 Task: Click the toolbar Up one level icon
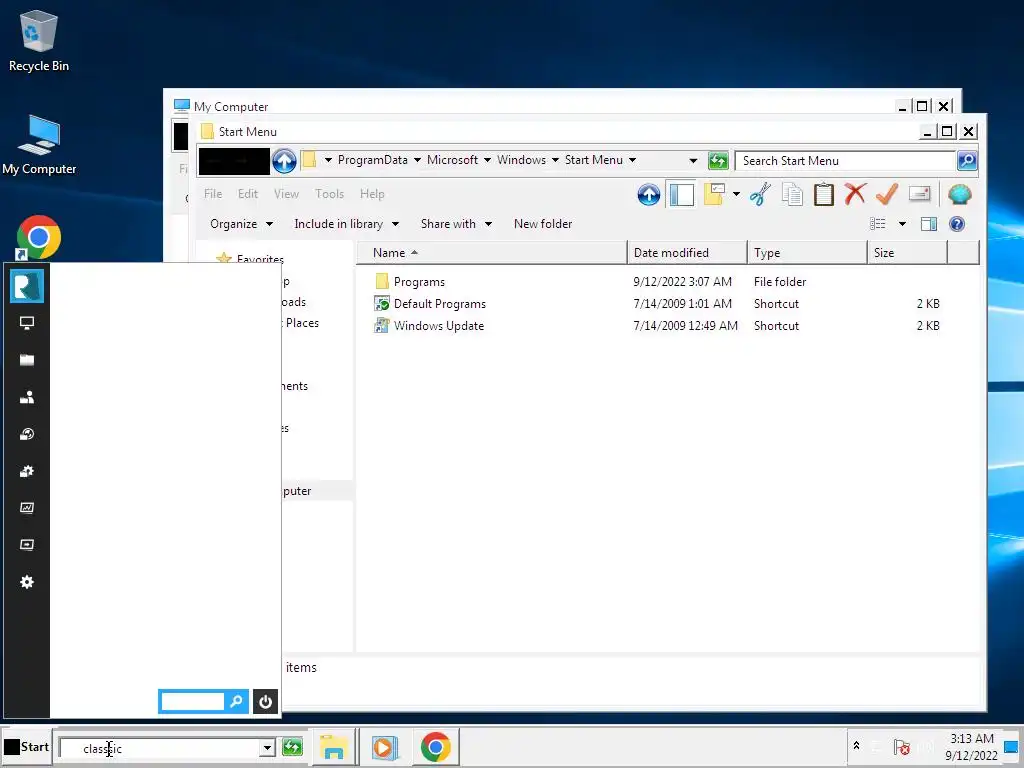[x=648, y=195]
